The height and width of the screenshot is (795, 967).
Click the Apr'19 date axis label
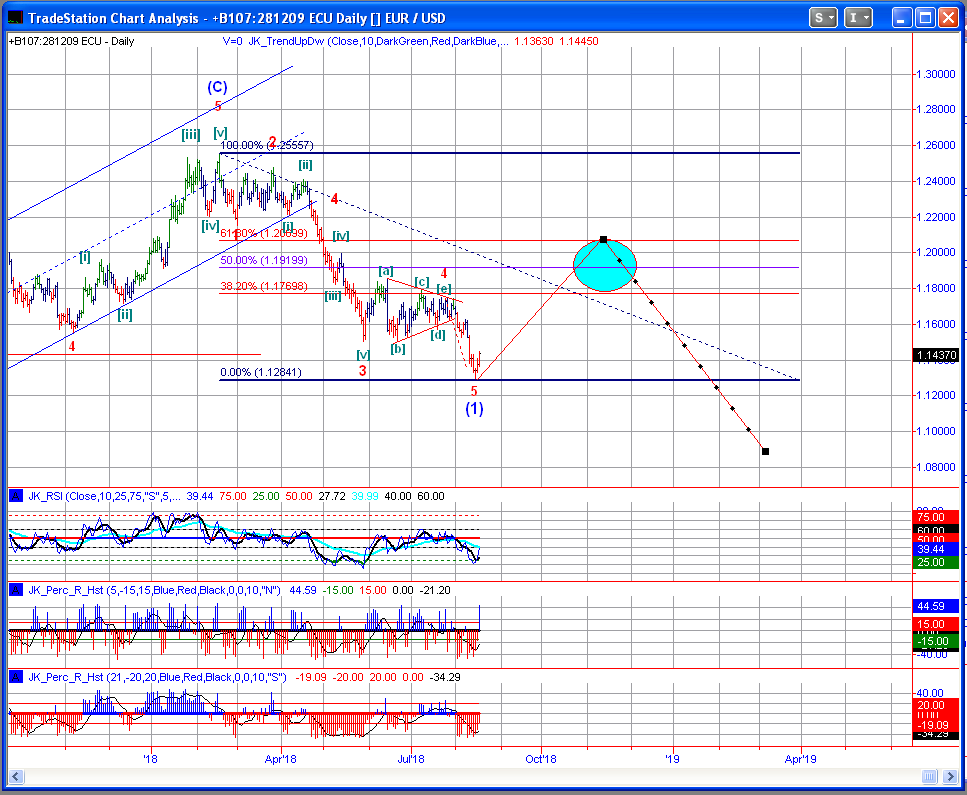tap(800, 759)
